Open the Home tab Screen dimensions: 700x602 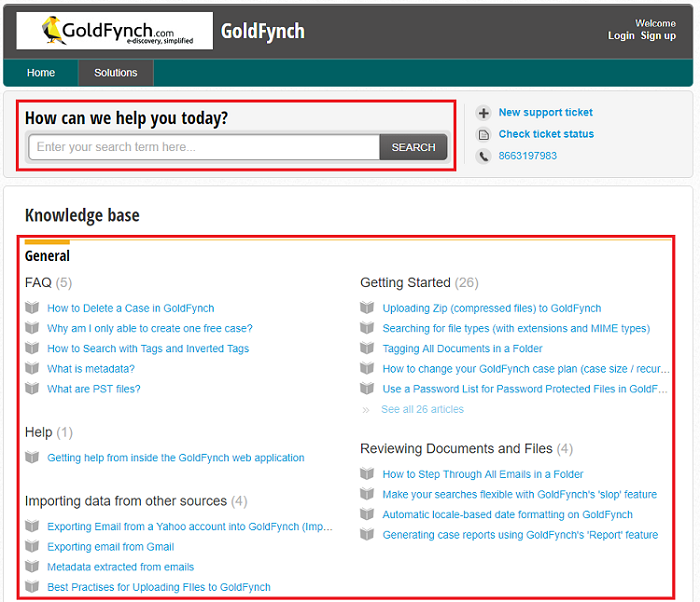[41, 73]
